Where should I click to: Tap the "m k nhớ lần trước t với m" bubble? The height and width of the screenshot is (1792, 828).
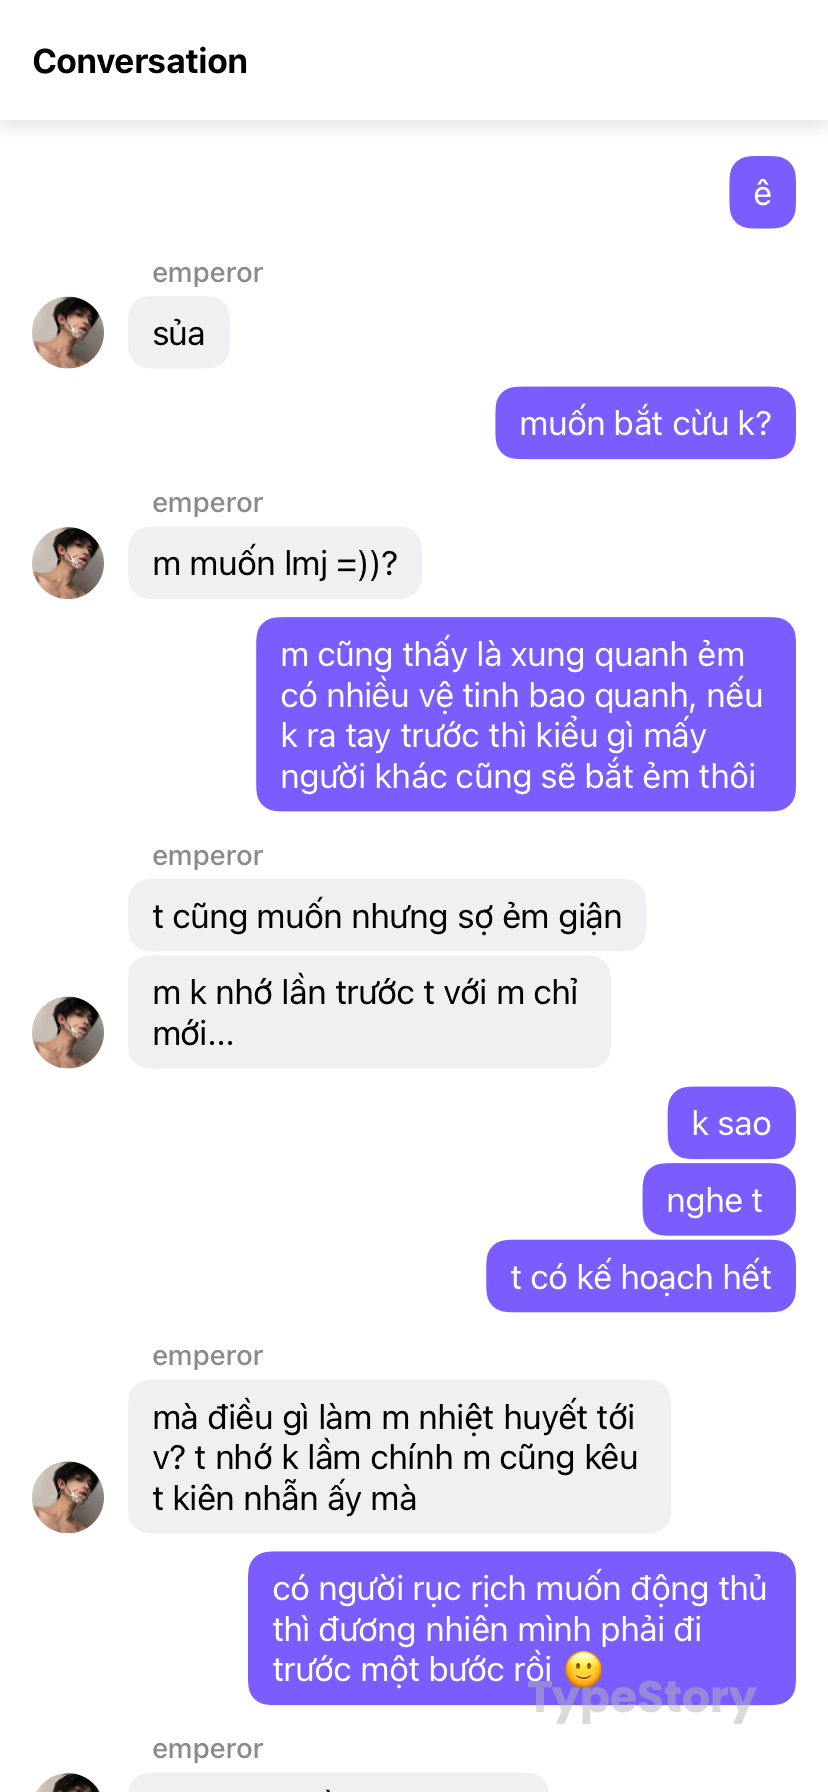coord(369,1012)
